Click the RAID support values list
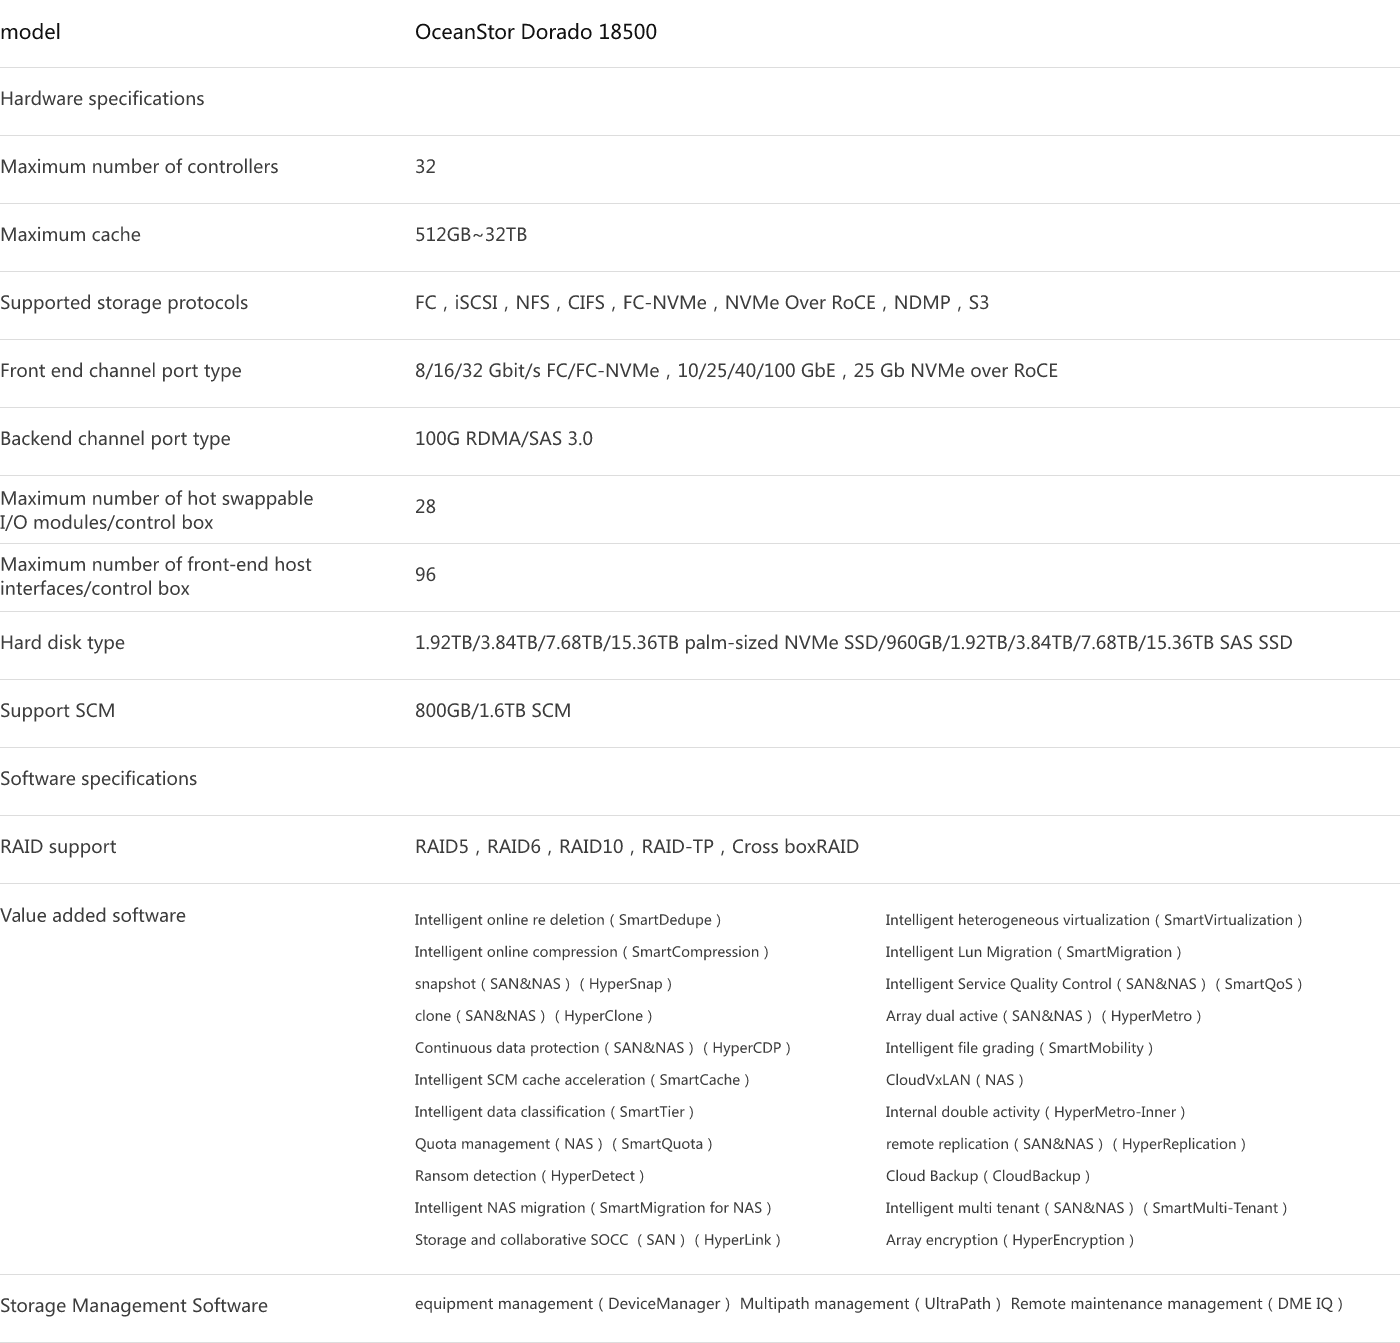Viewport: 1400px width, 1343px height. [636, 847]
